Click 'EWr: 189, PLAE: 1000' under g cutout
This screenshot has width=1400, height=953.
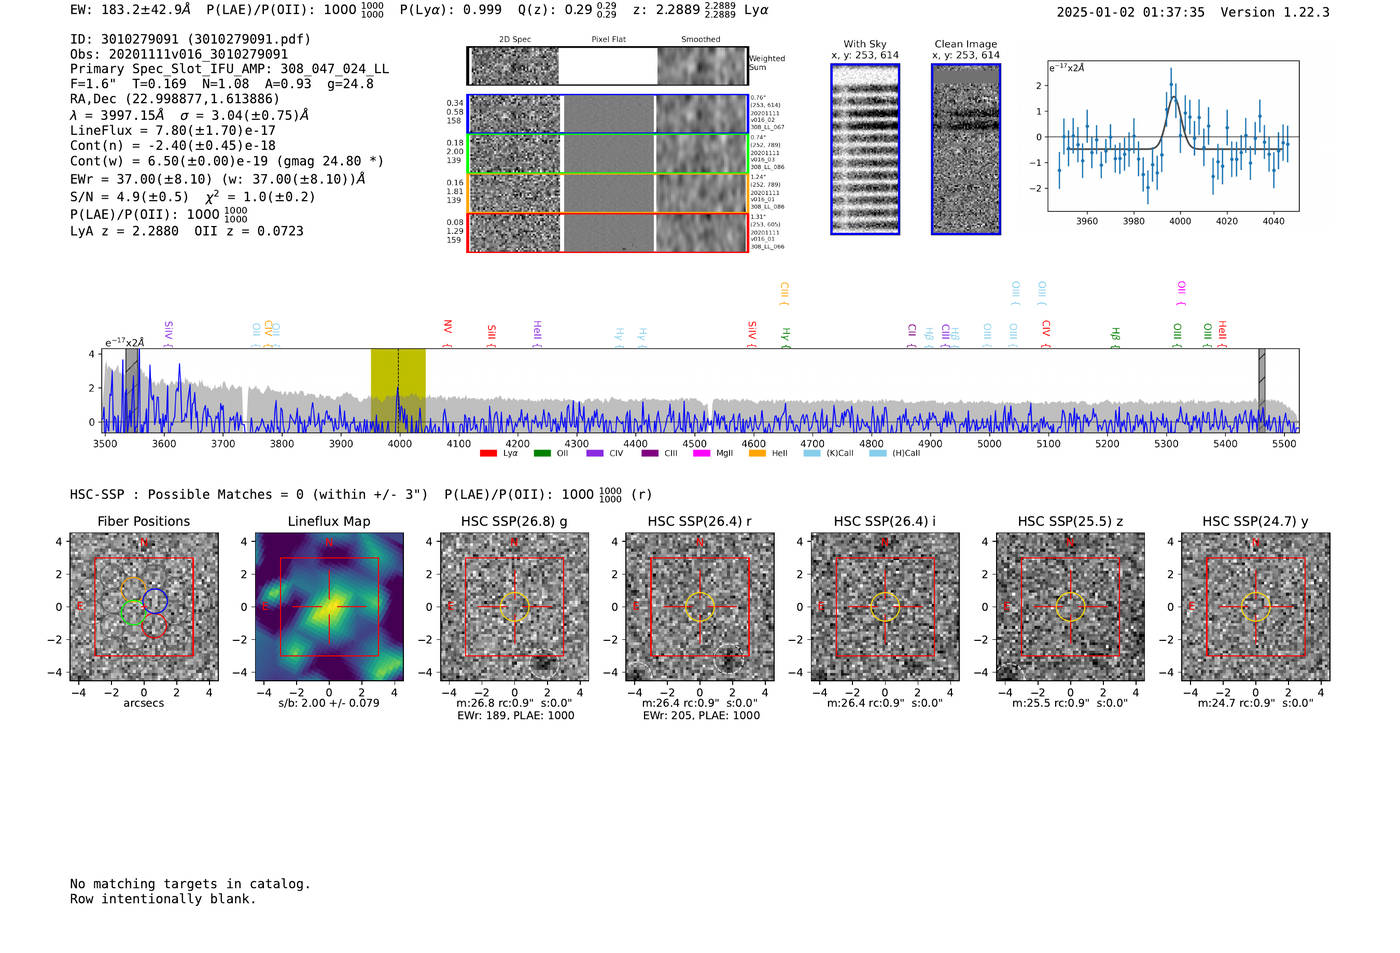(515, 715)
